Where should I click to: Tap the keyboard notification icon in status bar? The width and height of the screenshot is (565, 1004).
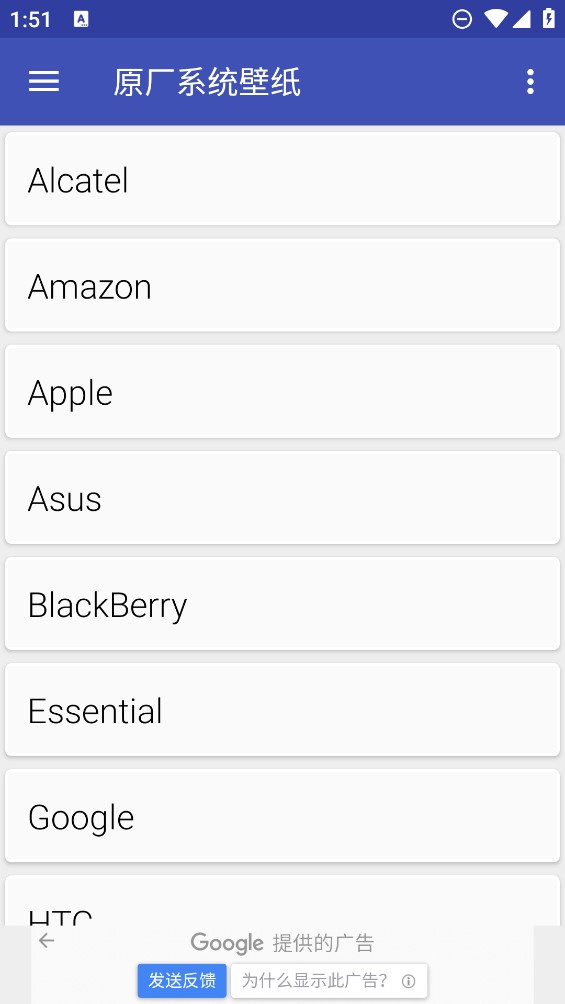[x=81, y=19]
